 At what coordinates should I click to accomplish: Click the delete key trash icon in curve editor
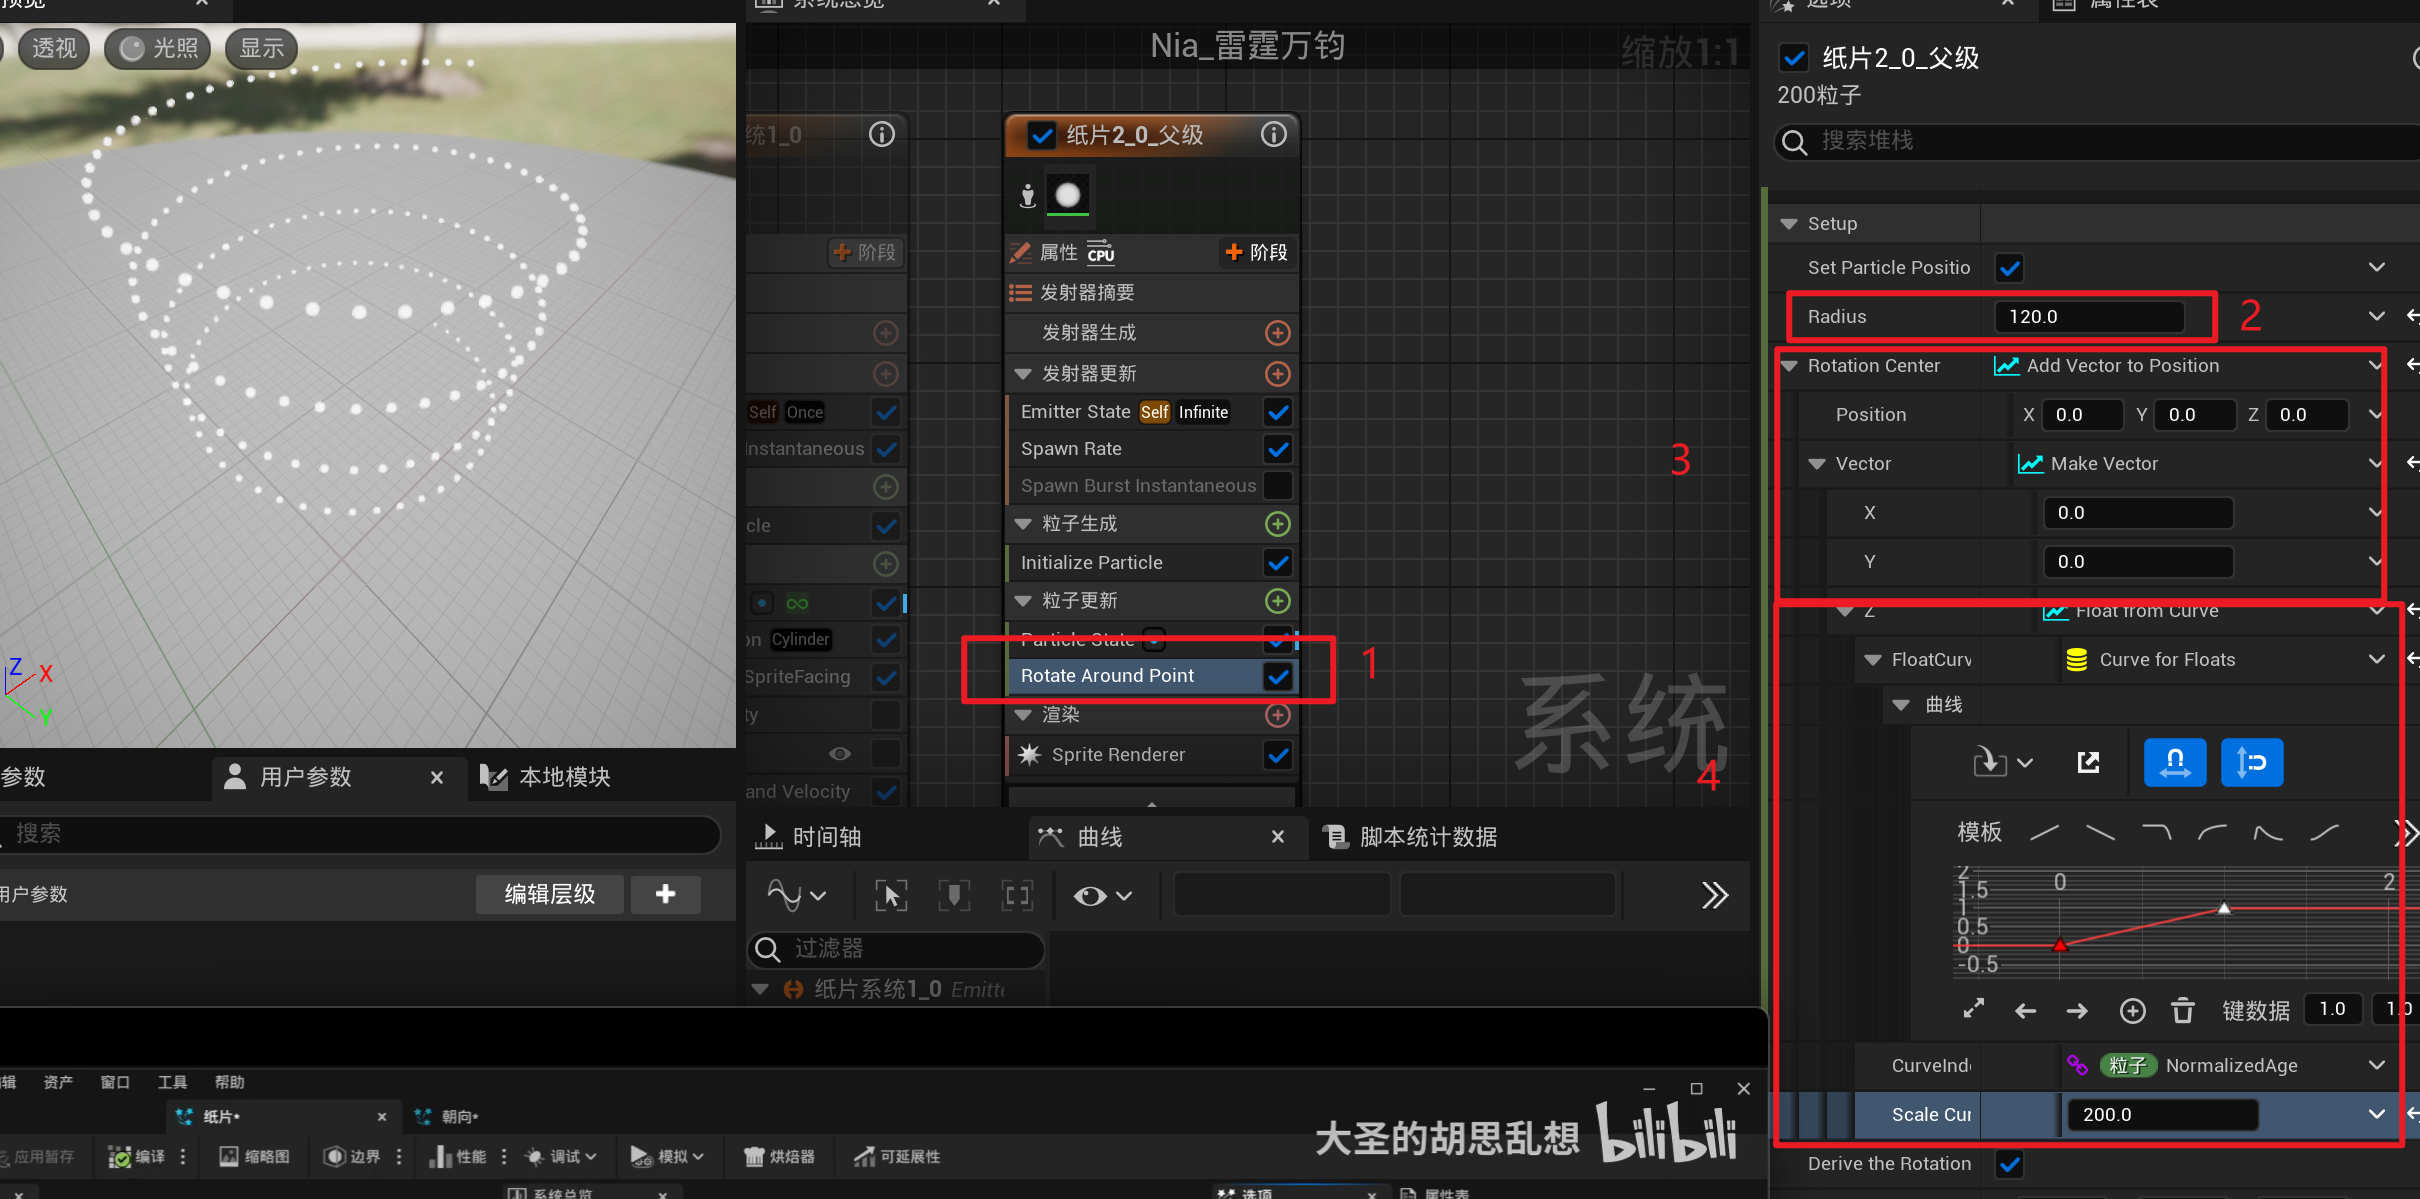tap(2183, 1010)
